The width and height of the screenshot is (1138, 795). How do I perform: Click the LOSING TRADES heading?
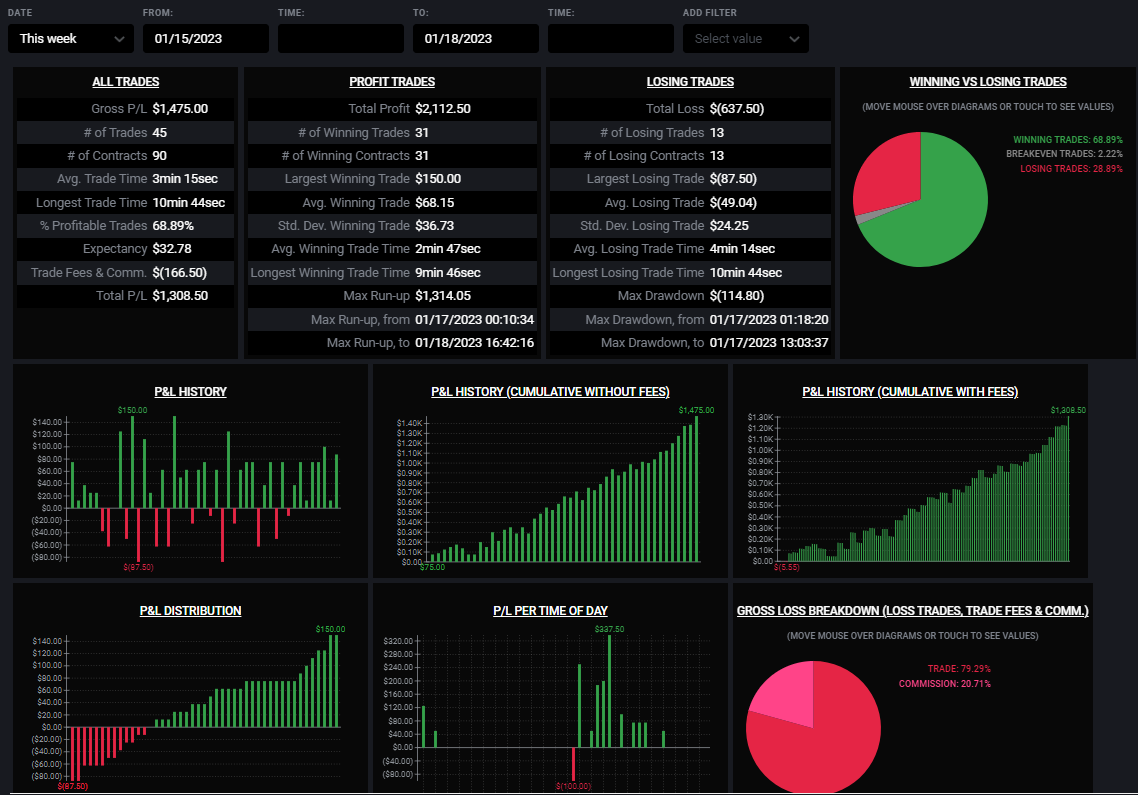690,82
